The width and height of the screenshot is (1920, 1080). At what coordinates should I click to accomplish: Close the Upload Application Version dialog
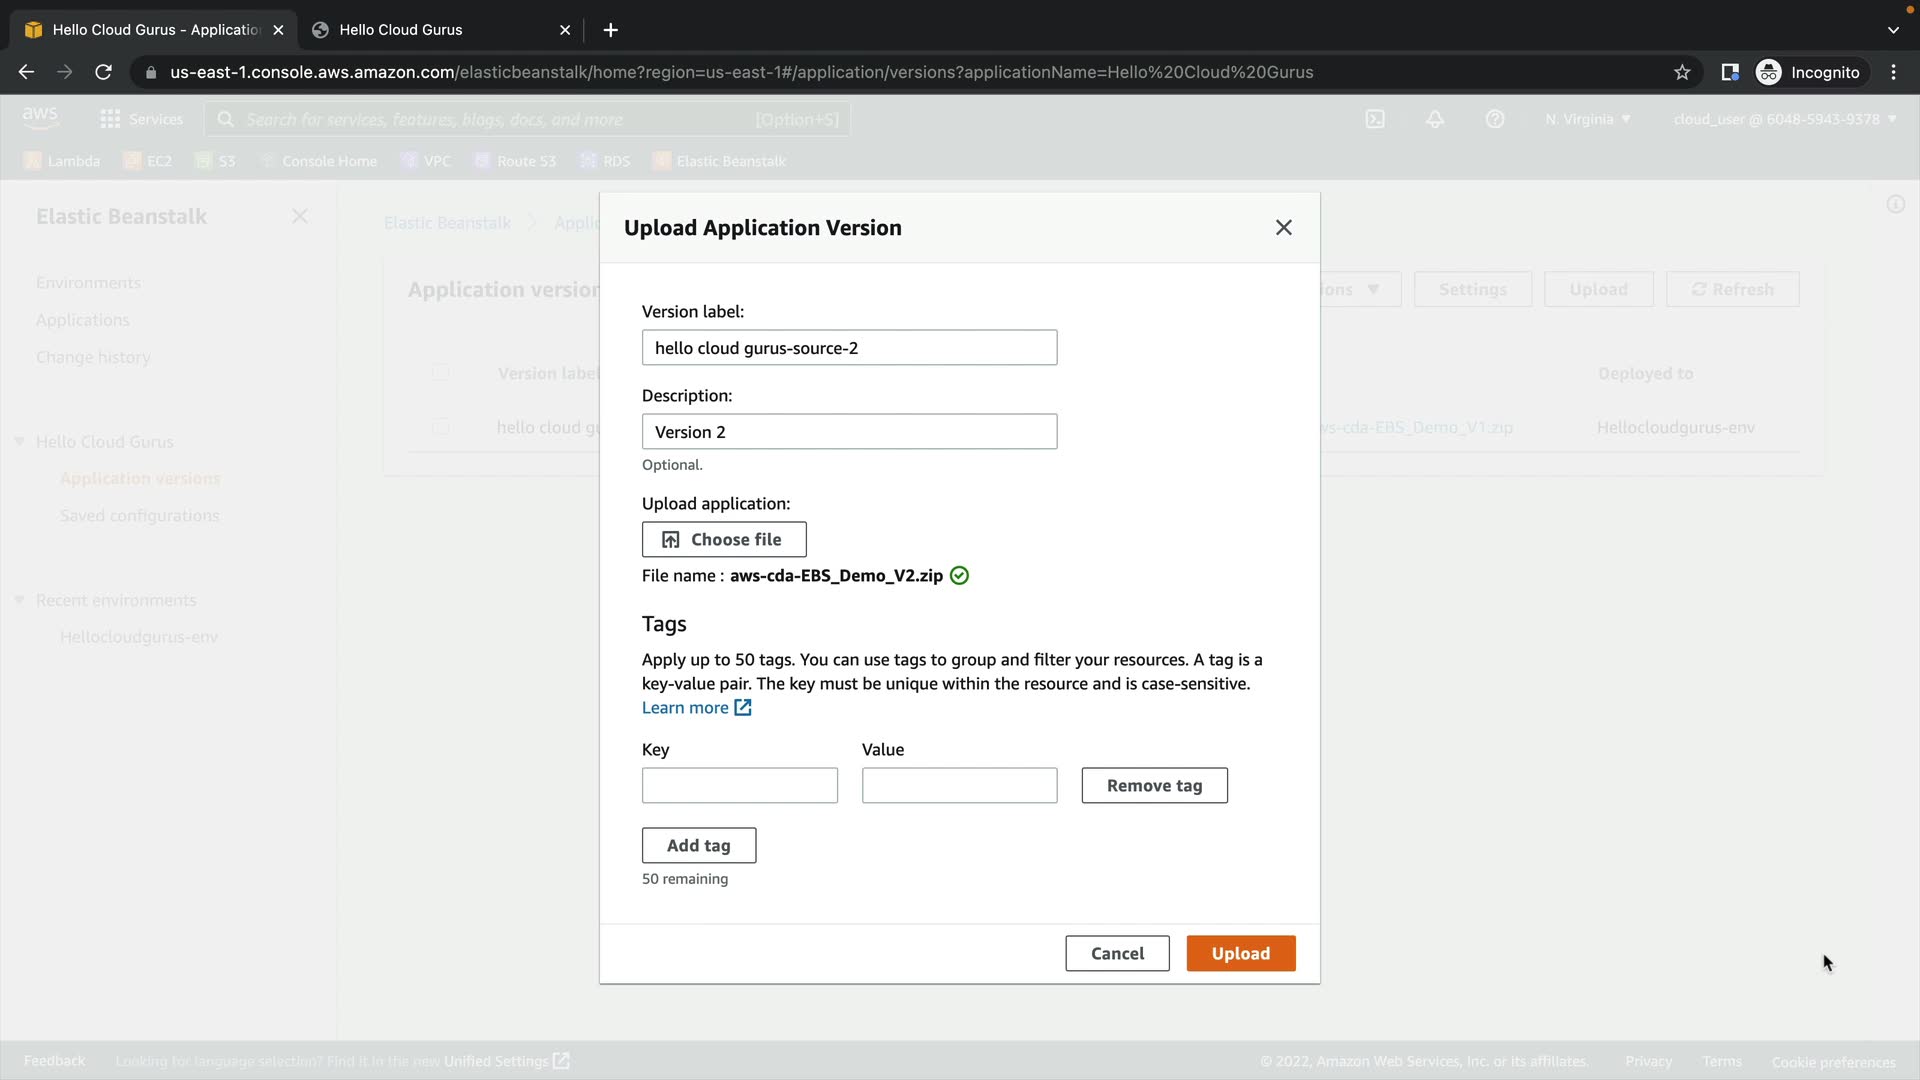click(x=1284, y=228)
